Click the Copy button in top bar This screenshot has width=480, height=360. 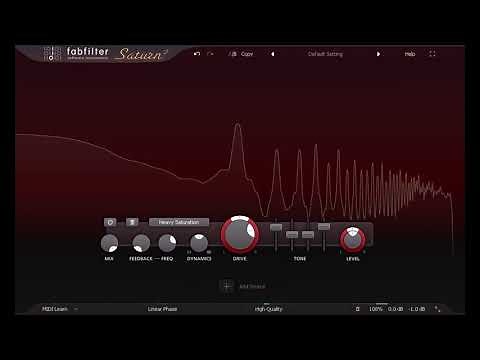[247, 54]
